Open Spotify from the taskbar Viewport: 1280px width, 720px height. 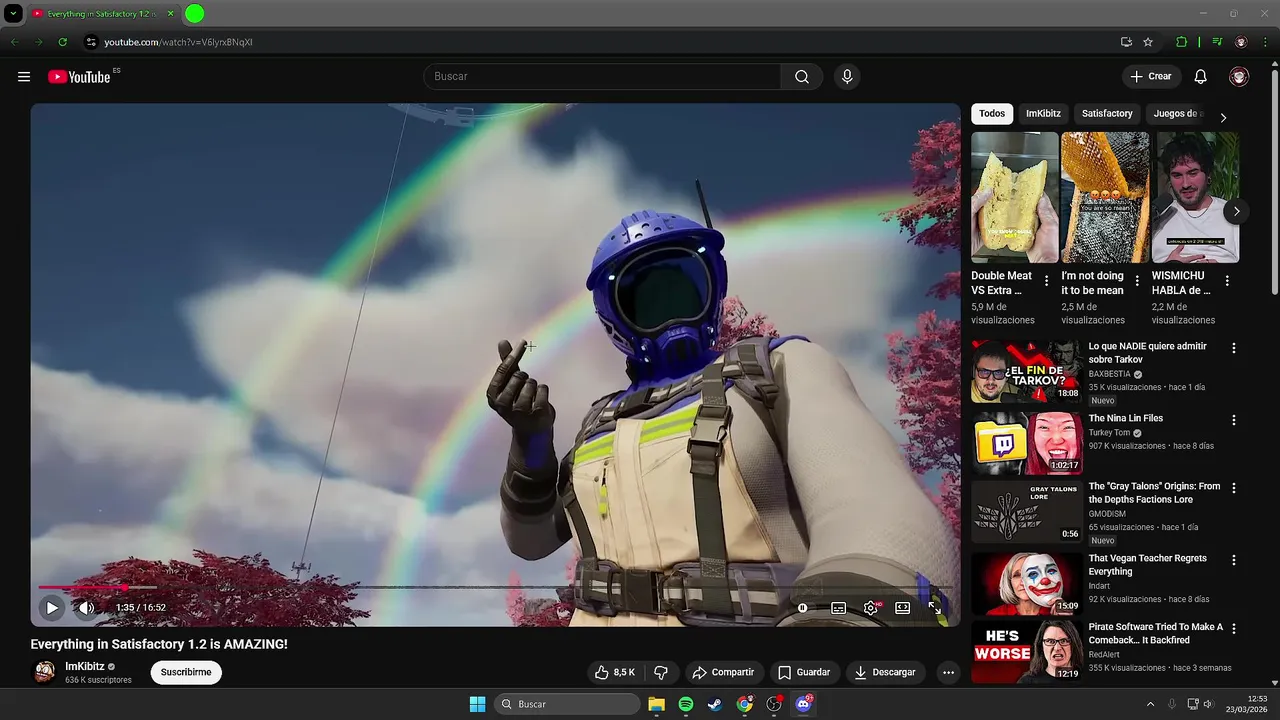[686, 704]
